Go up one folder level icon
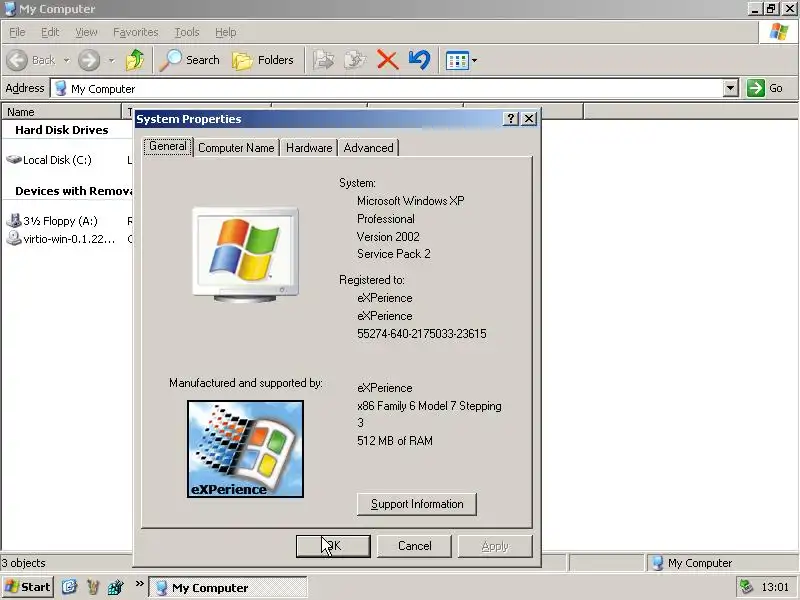 (x=135, y=60)
